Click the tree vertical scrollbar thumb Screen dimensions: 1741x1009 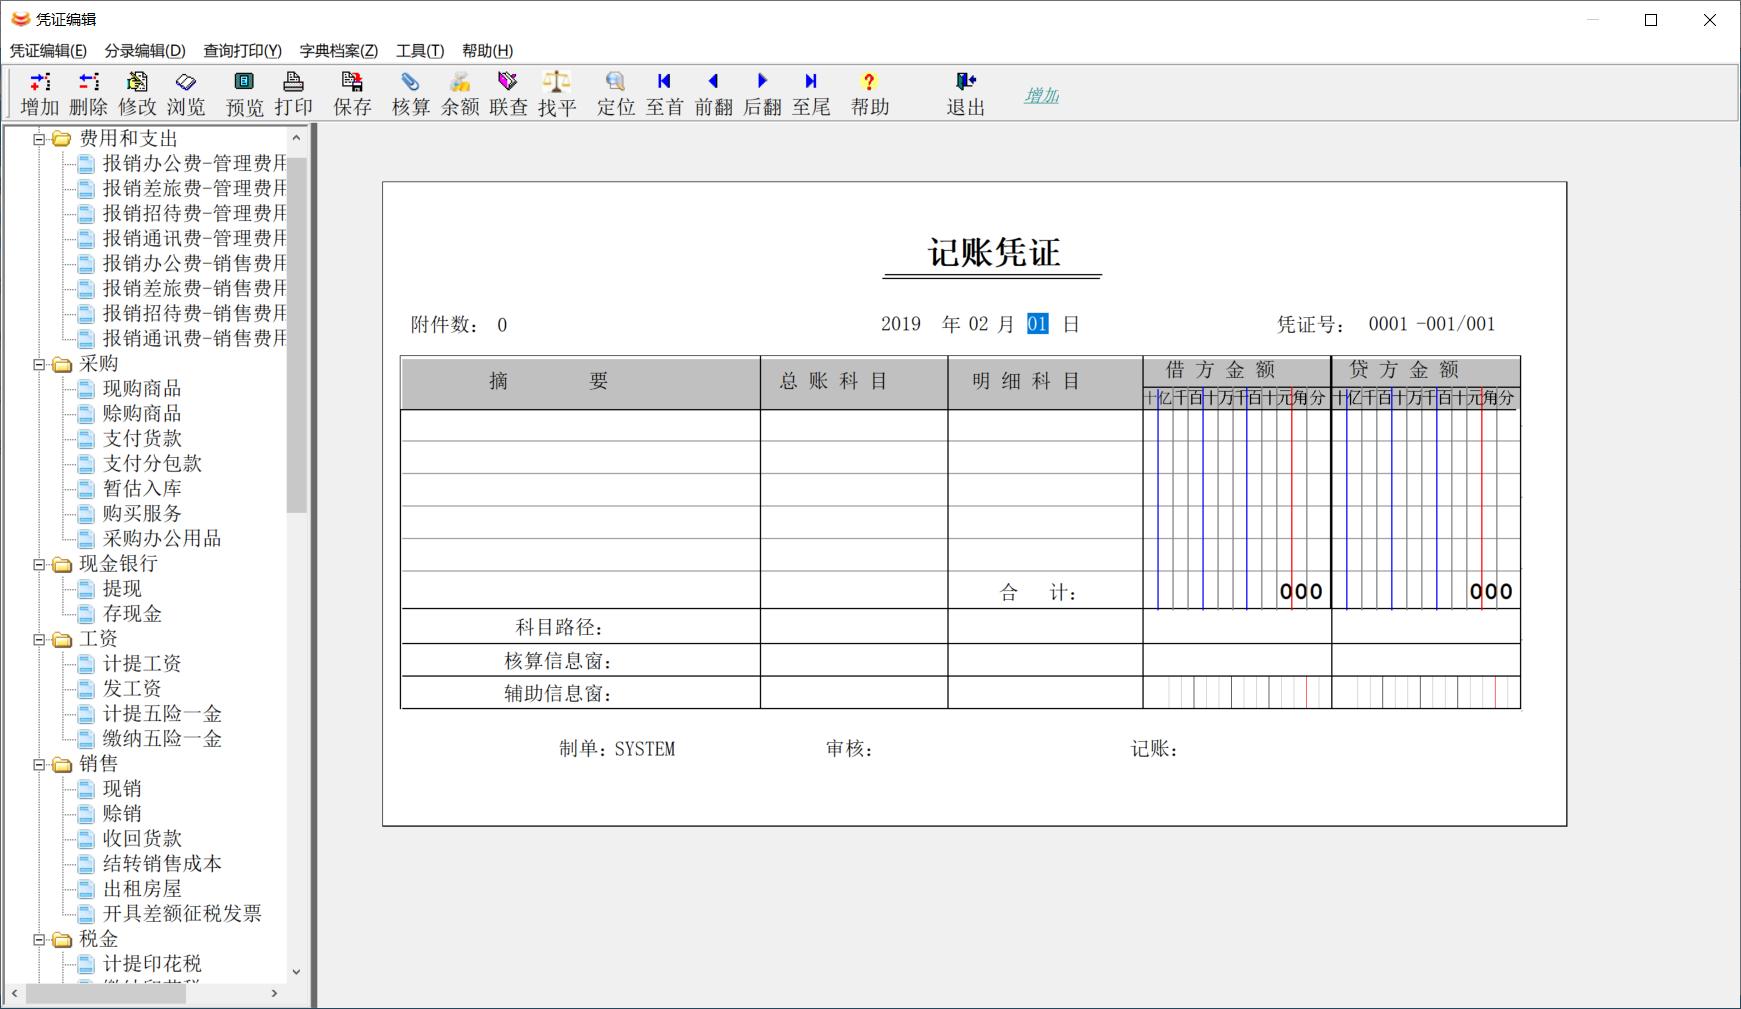[296, 335]
